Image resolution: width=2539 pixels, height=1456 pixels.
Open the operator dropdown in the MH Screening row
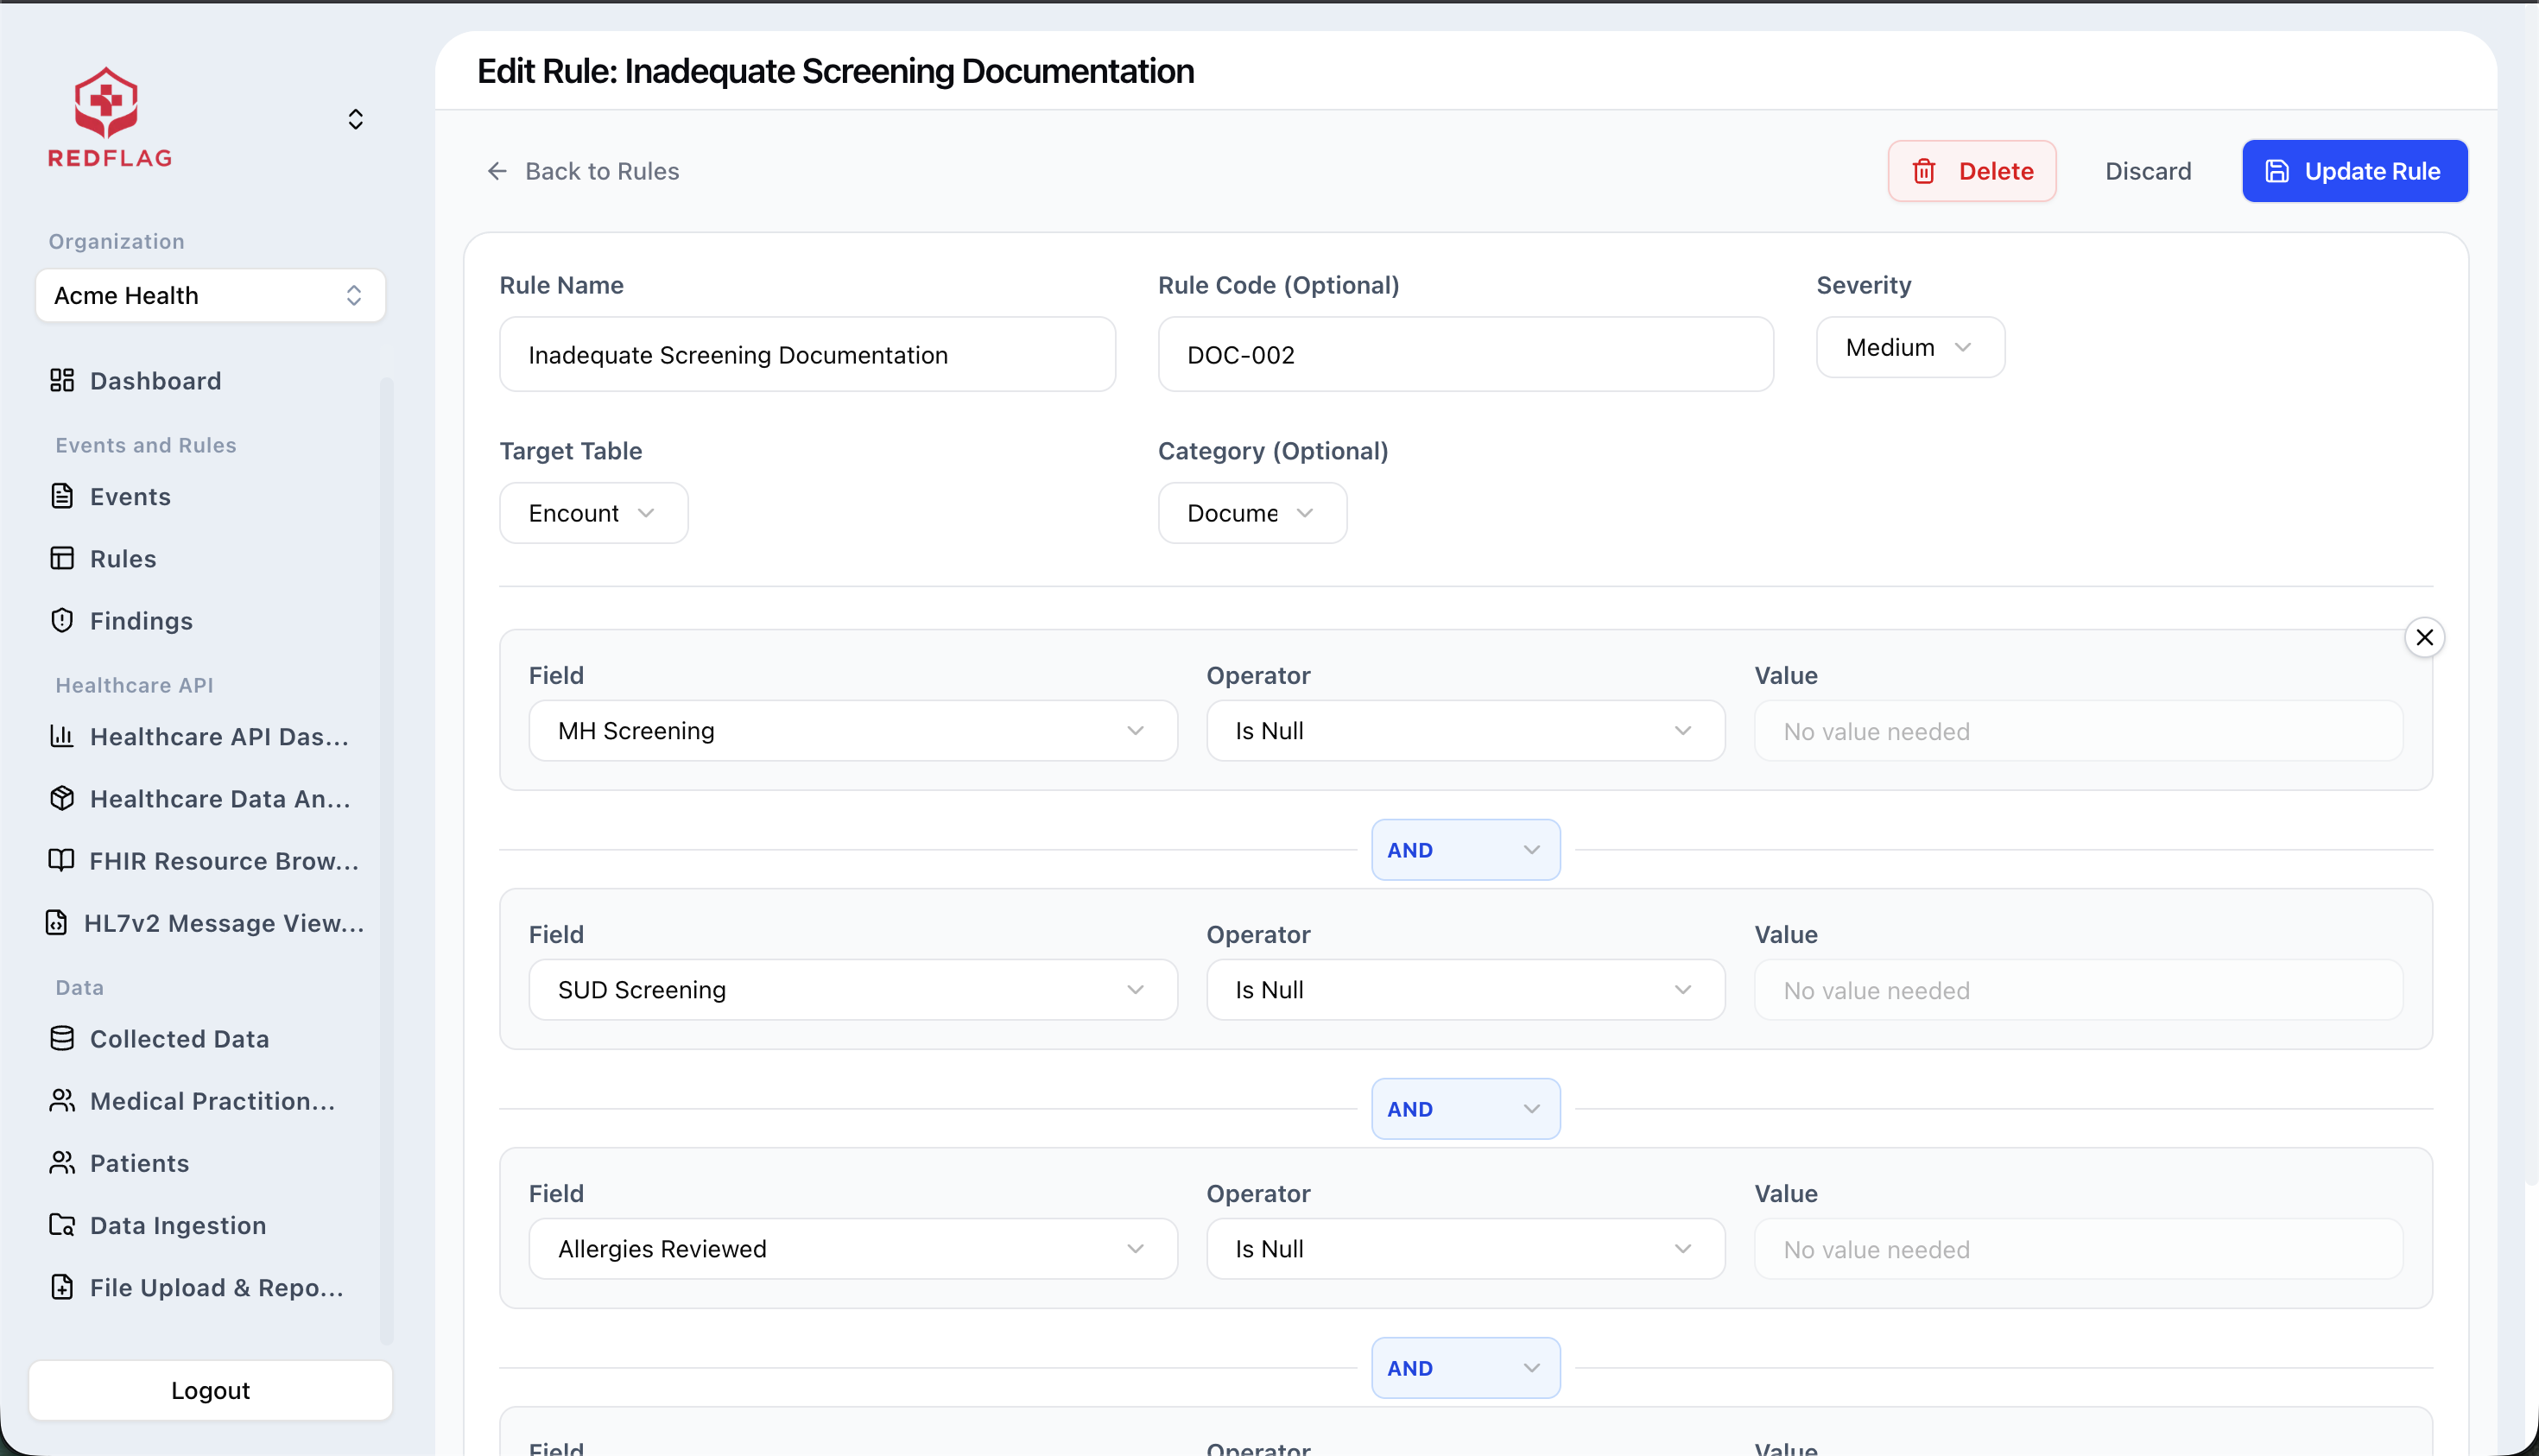click(x=1465, y=731)
